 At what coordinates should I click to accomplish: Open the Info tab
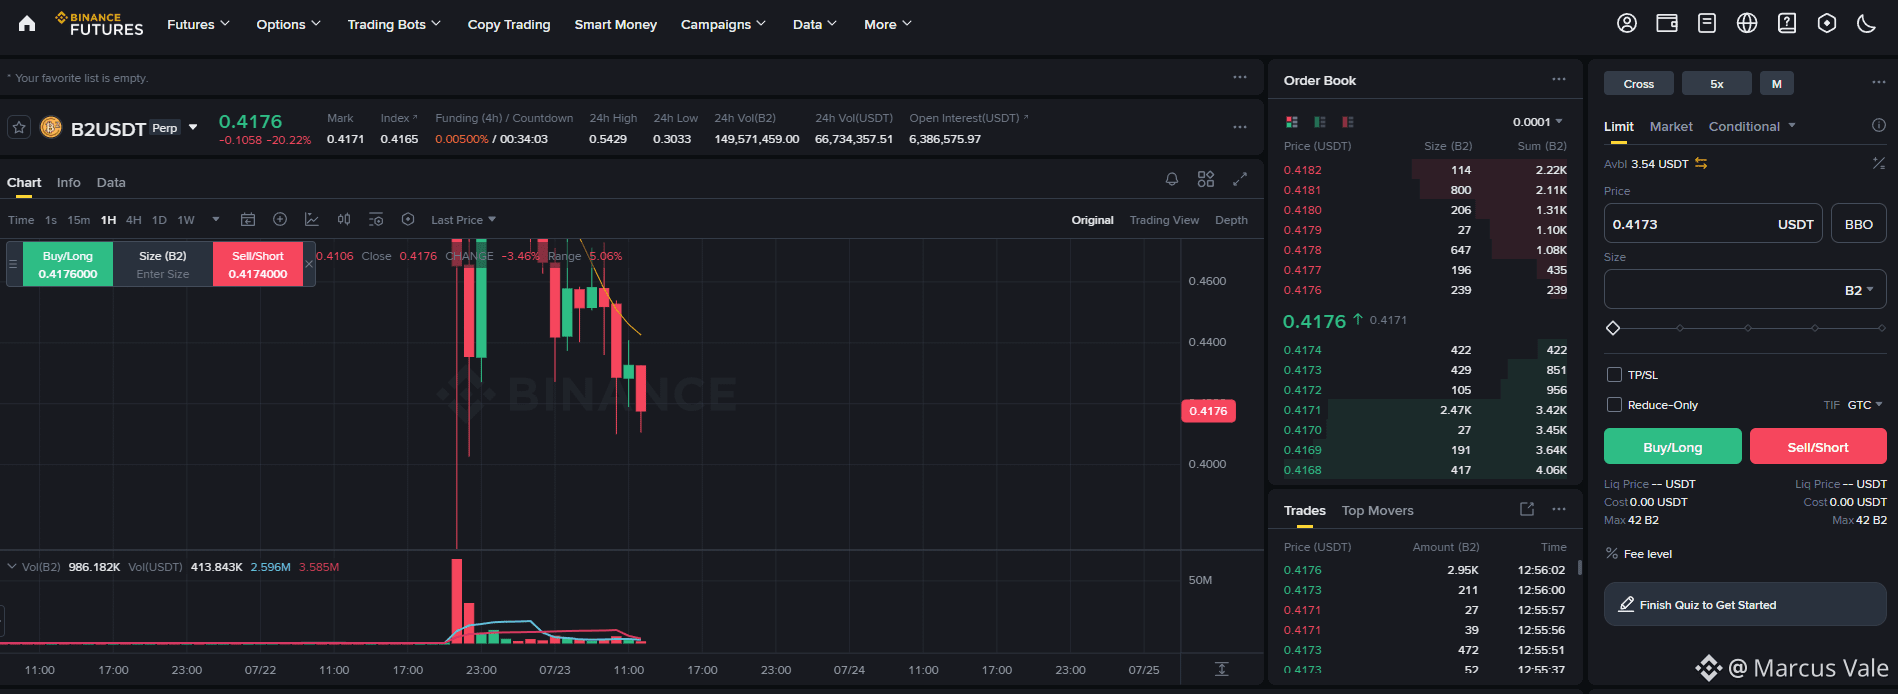(68, 182)
